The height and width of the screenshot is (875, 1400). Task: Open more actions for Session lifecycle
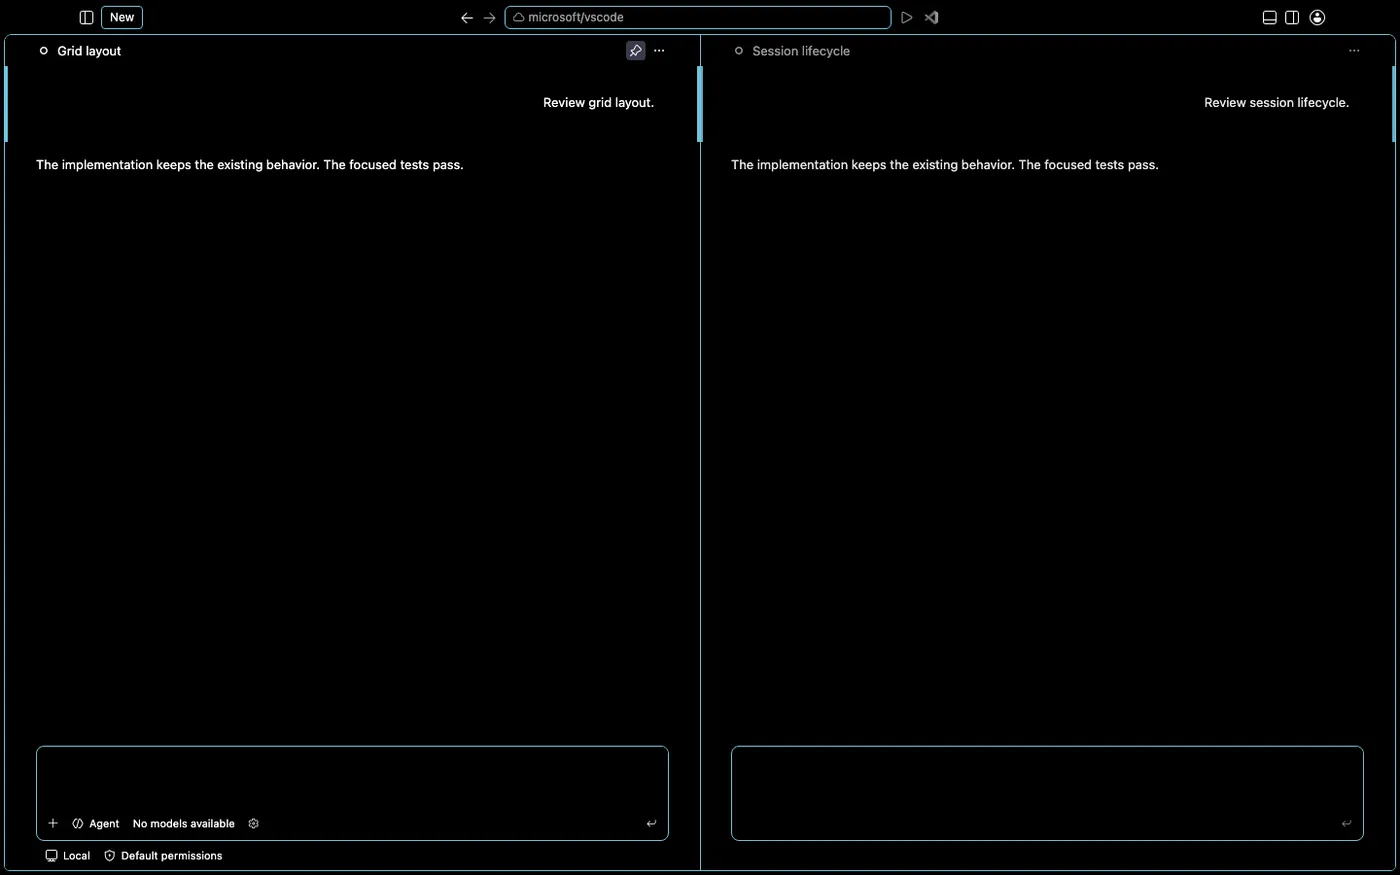(1354, 51)
